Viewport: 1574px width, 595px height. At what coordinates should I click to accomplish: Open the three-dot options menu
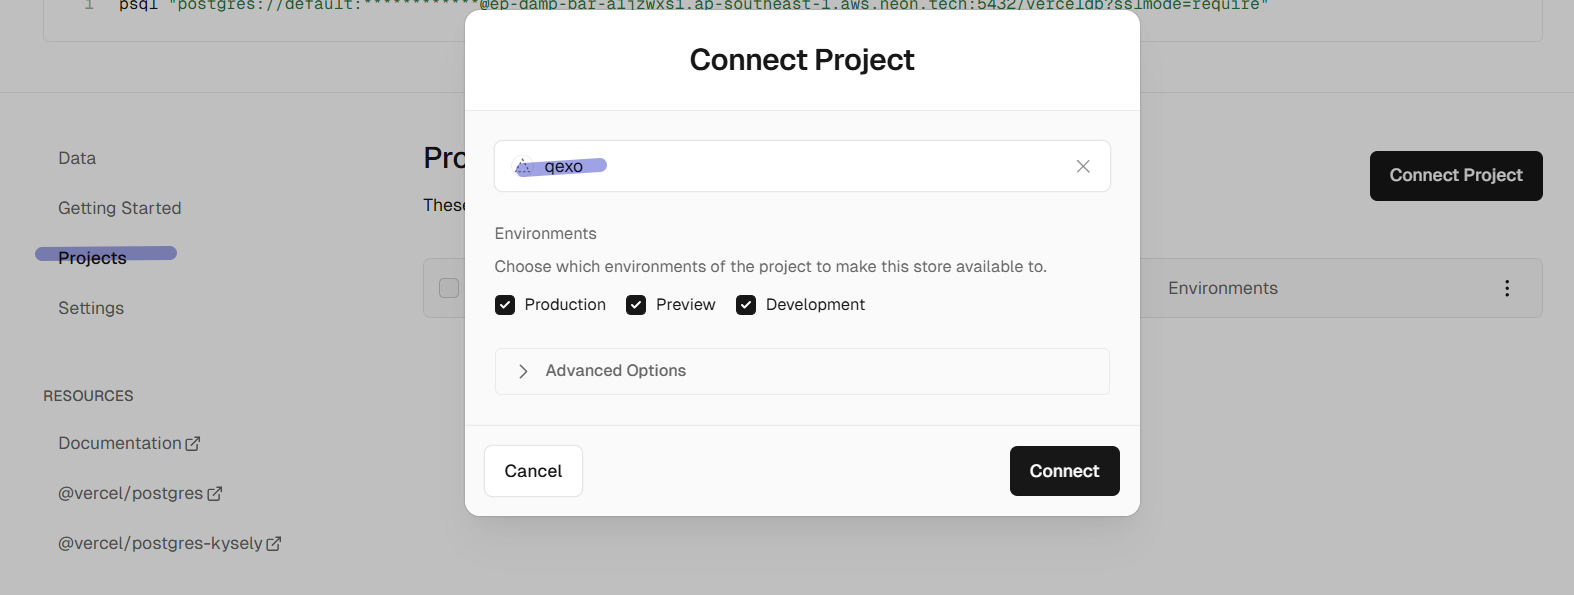pyautogui.click(x=1507, y=288)
